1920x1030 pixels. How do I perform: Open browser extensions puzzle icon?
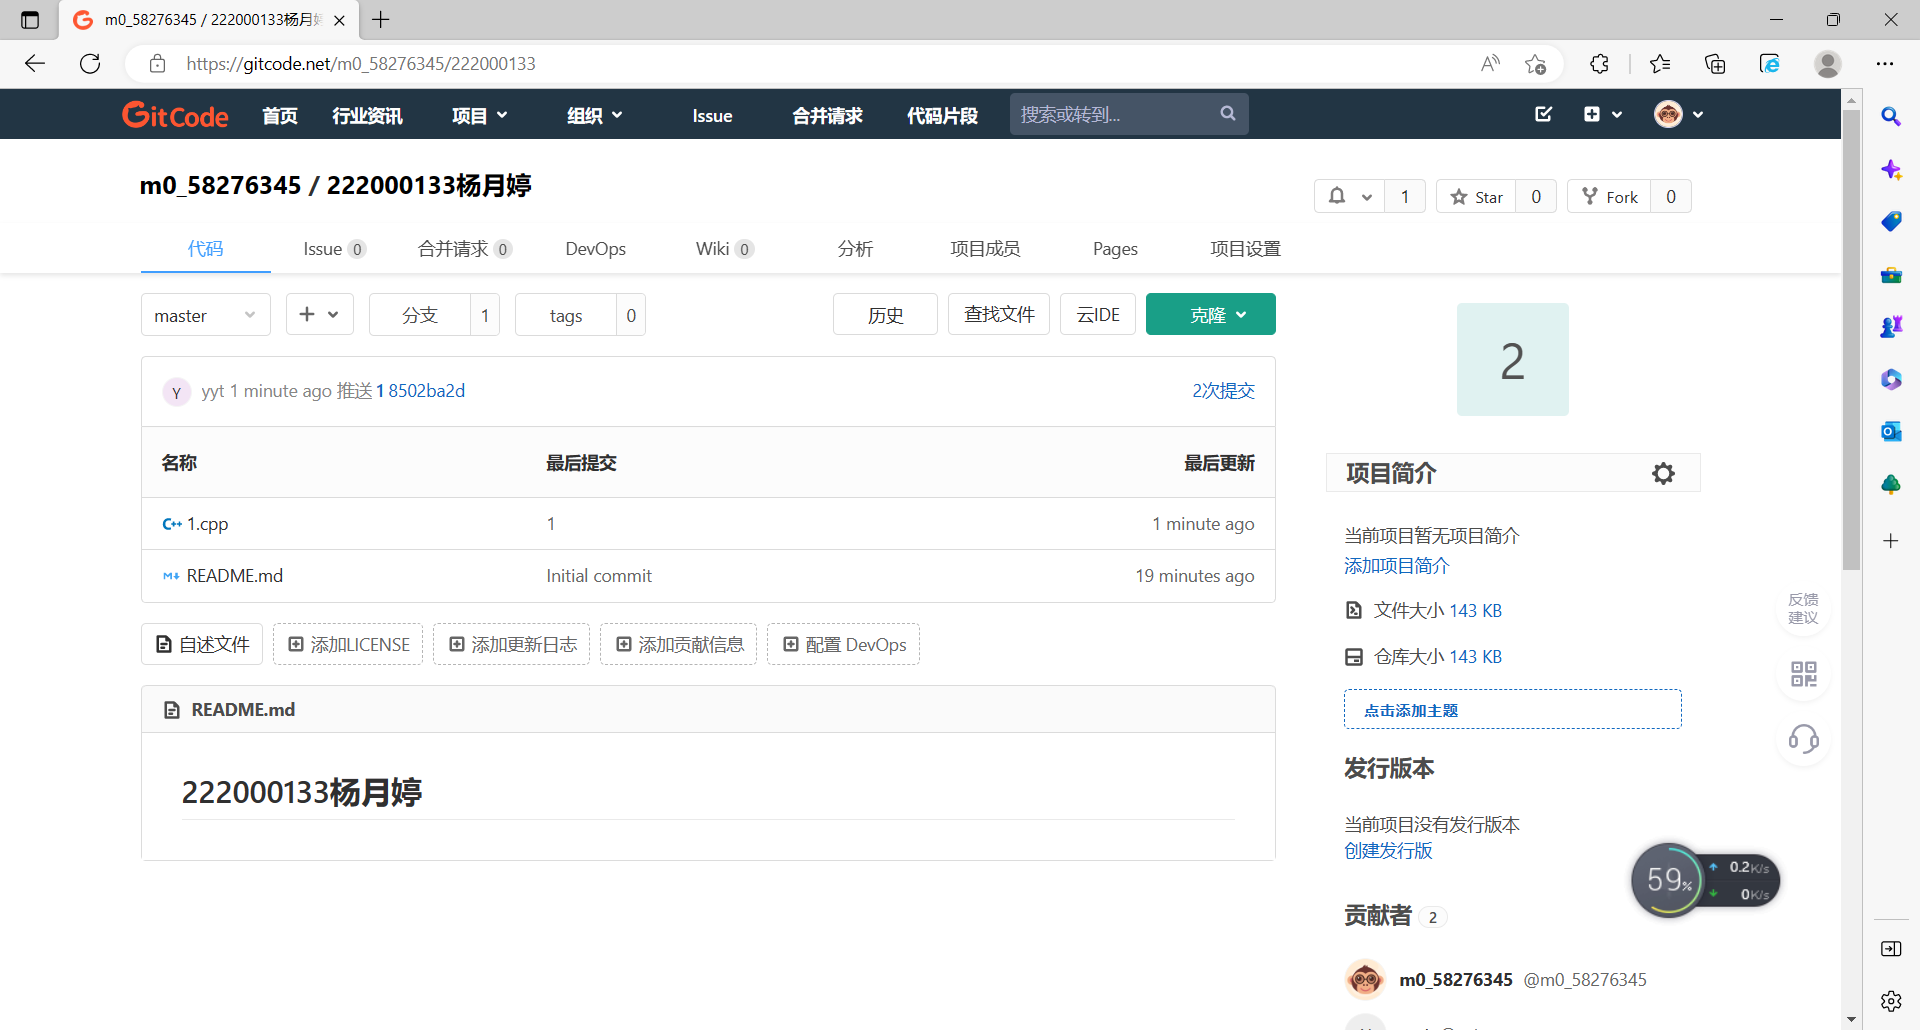[1599, 64]
